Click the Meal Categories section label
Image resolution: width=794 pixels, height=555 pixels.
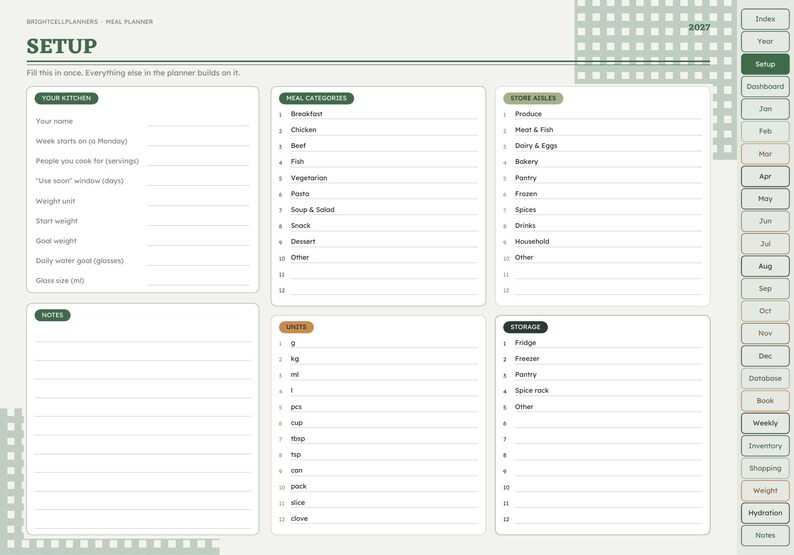pyautogui.click(x=316, y=98)
